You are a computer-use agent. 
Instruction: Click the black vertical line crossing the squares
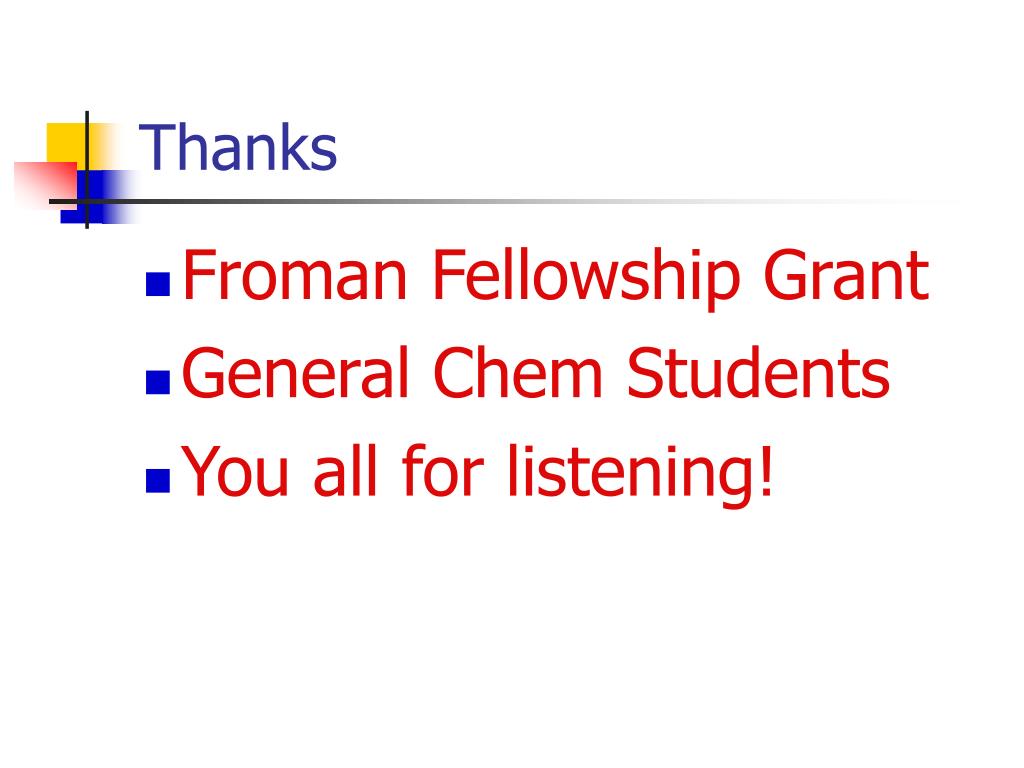(x=87, y=170)
